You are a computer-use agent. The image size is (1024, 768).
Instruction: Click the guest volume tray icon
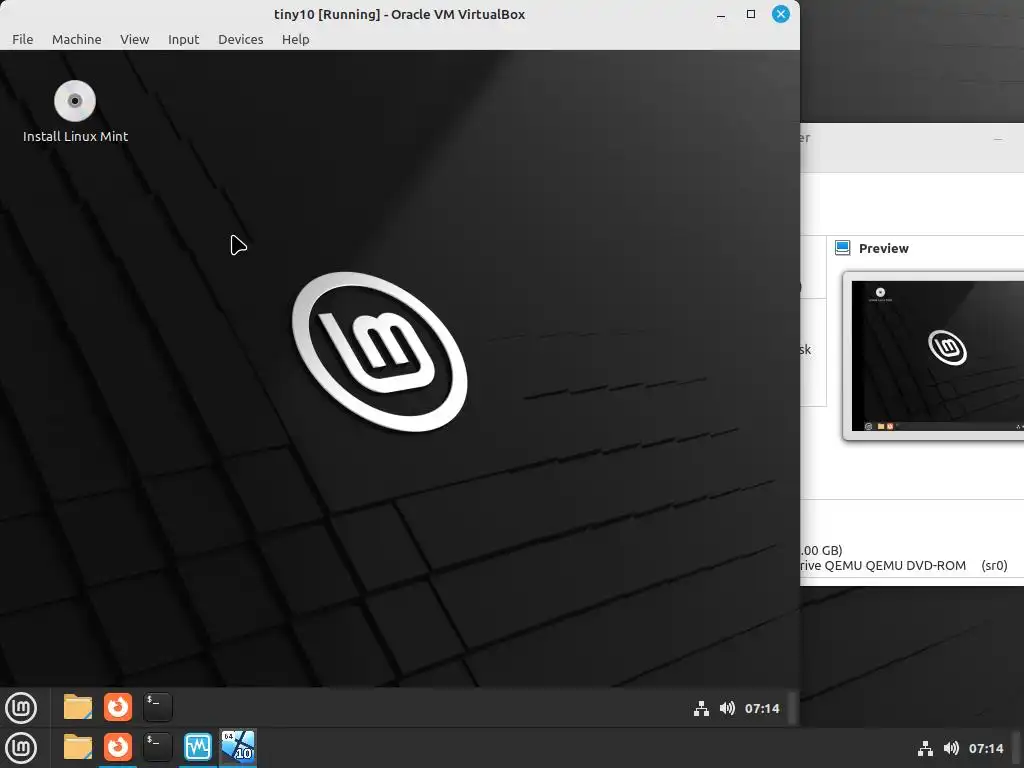[x=727, y=709]
